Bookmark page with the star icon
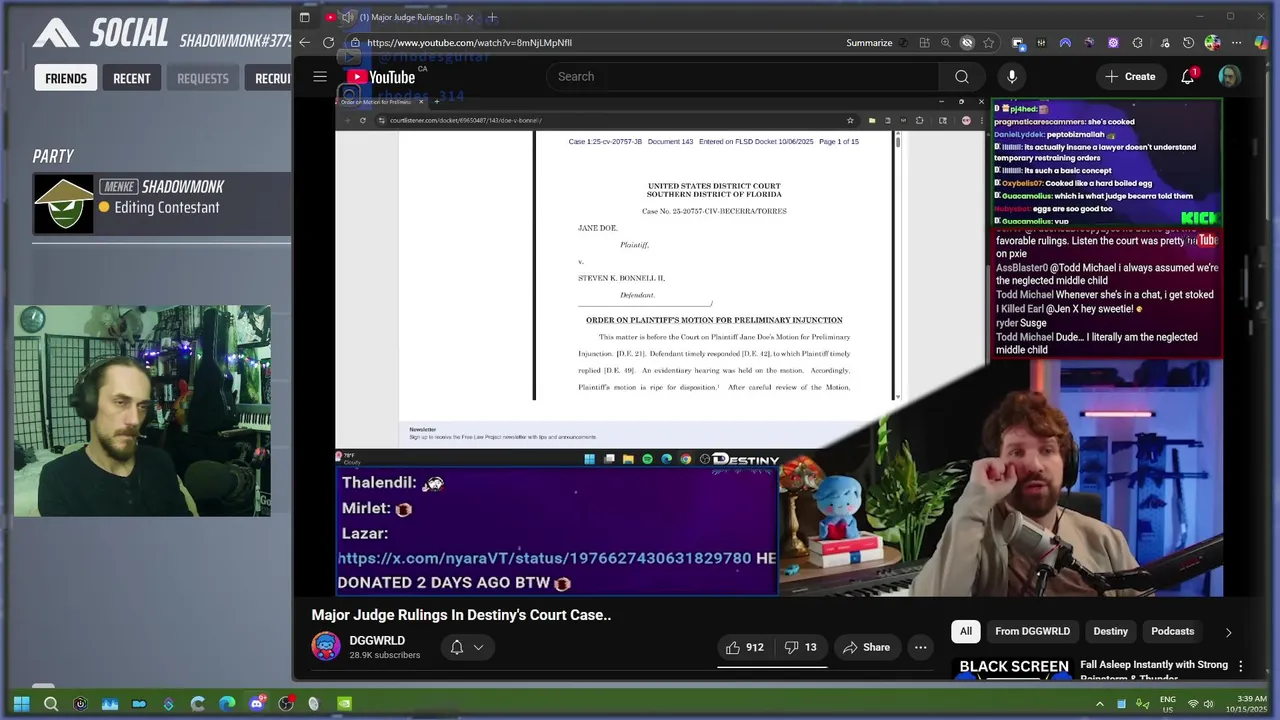This screenshot has height=720, width=1280. click(x=988, y=43)
